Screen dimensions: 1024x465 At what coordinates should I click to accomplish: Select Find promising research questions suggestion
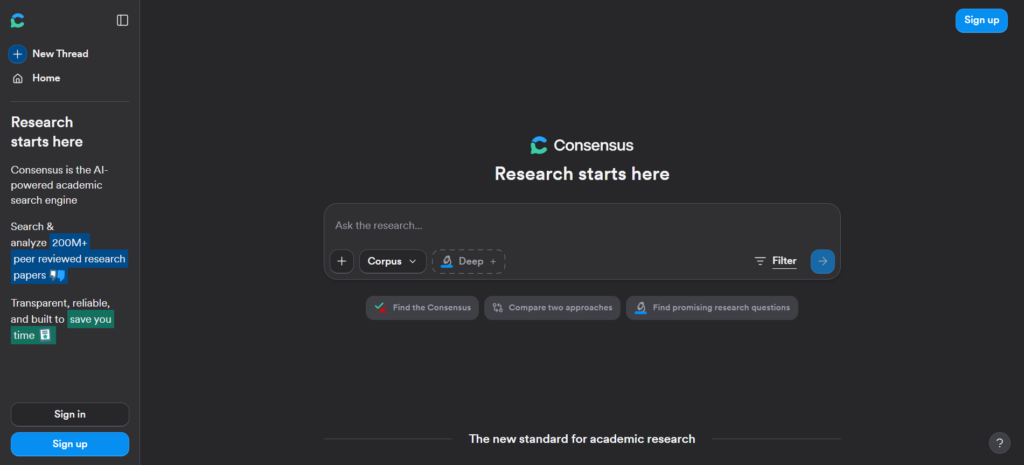coord(712,308)
